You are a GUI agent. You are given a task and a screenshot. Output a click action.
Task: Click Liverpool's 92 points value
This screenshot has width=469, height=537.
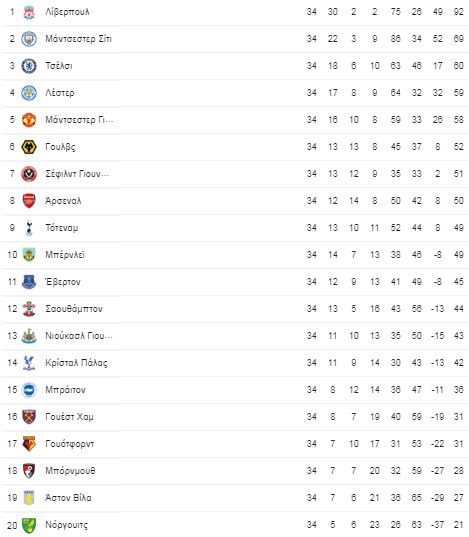point(458,12)
